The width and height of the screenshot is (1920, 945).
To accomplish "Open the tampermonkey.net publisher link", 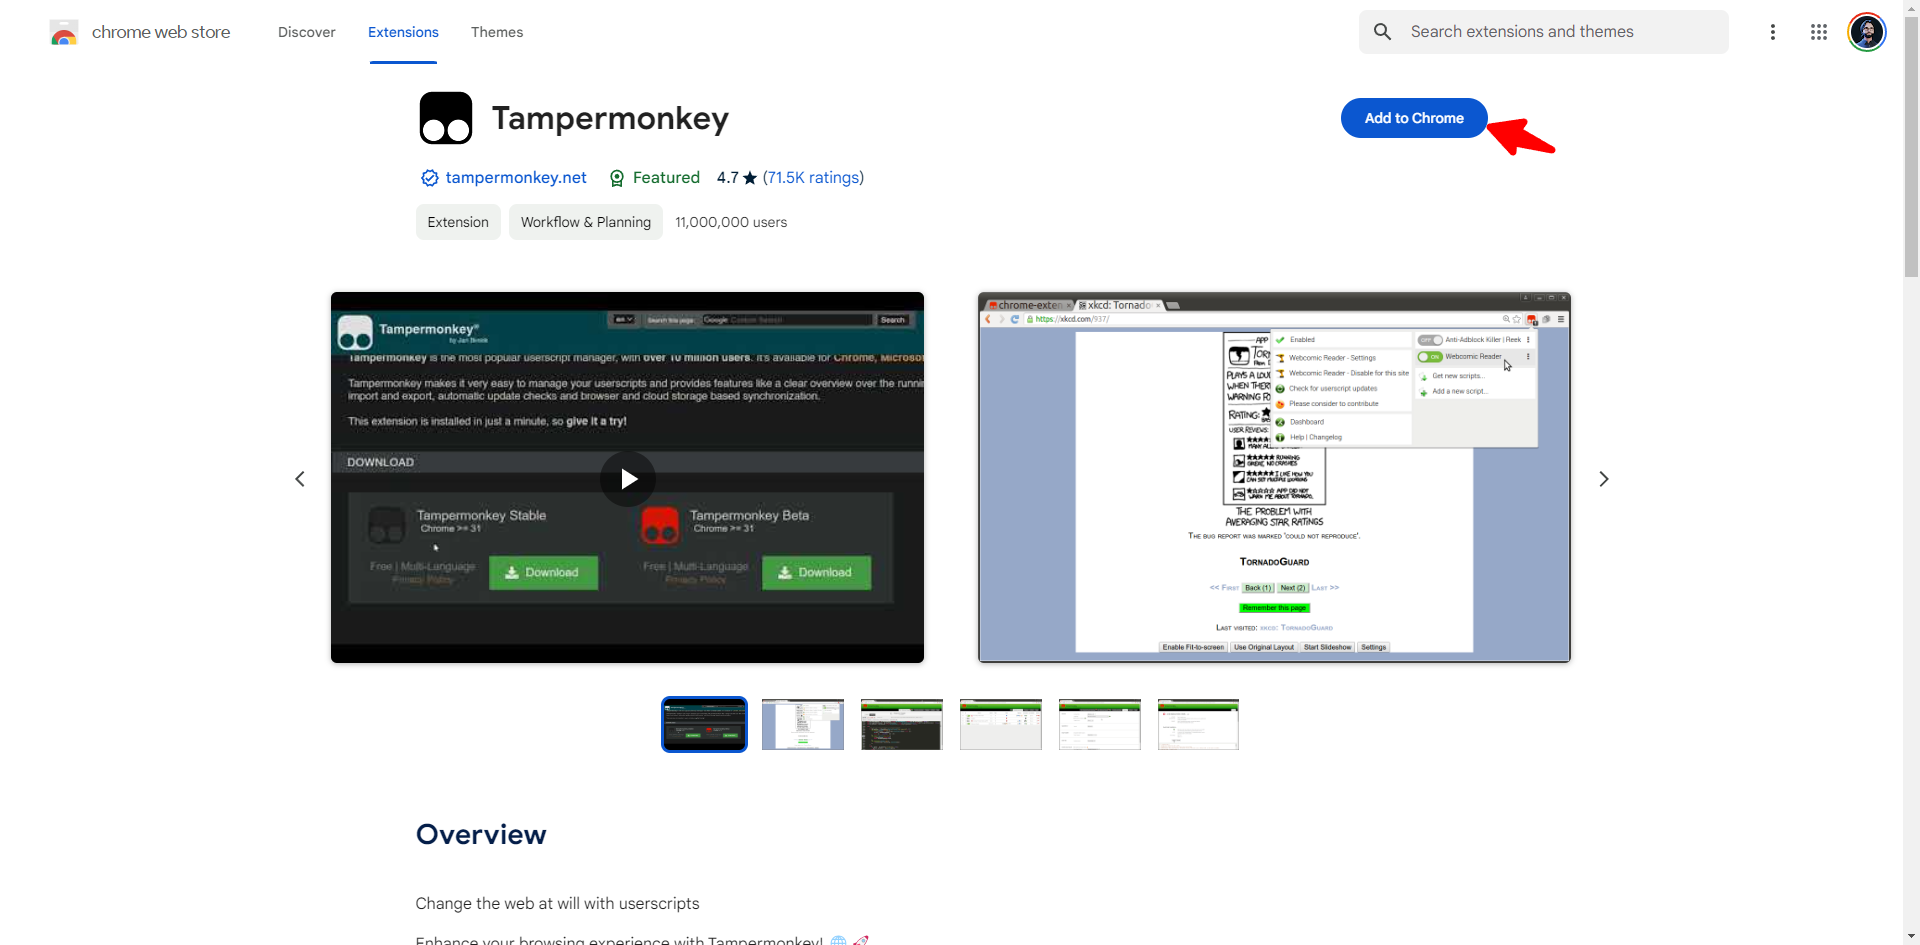I will tap(516, 178).
